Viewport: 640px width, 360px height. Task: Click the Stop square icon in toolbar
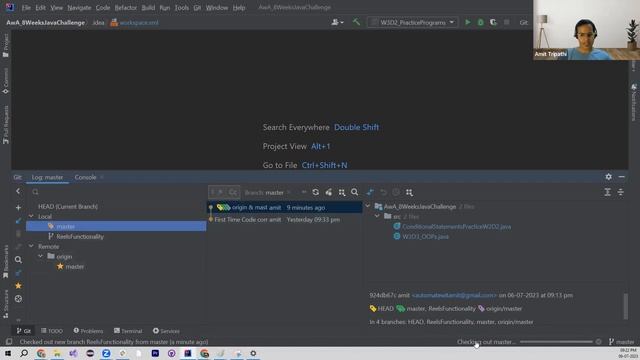click(x=506, y=22)
